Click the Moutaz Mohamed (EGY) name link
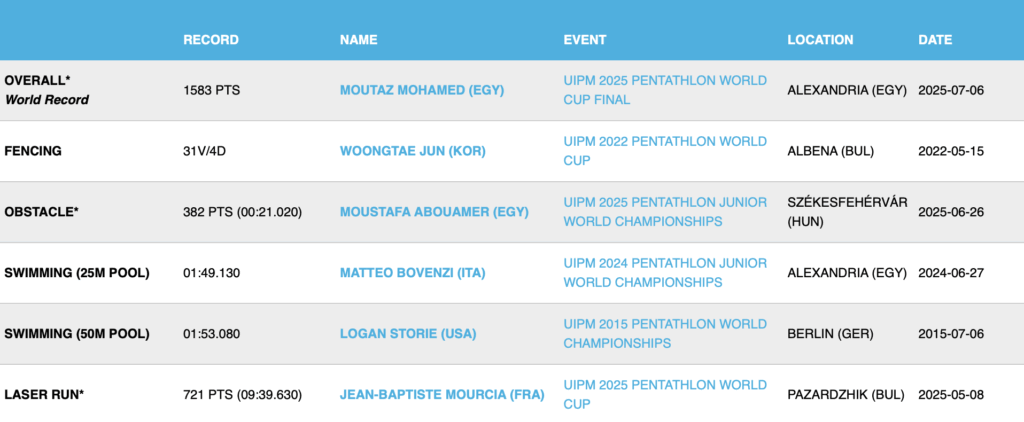 pyautogui.click(x=421, y=90)
